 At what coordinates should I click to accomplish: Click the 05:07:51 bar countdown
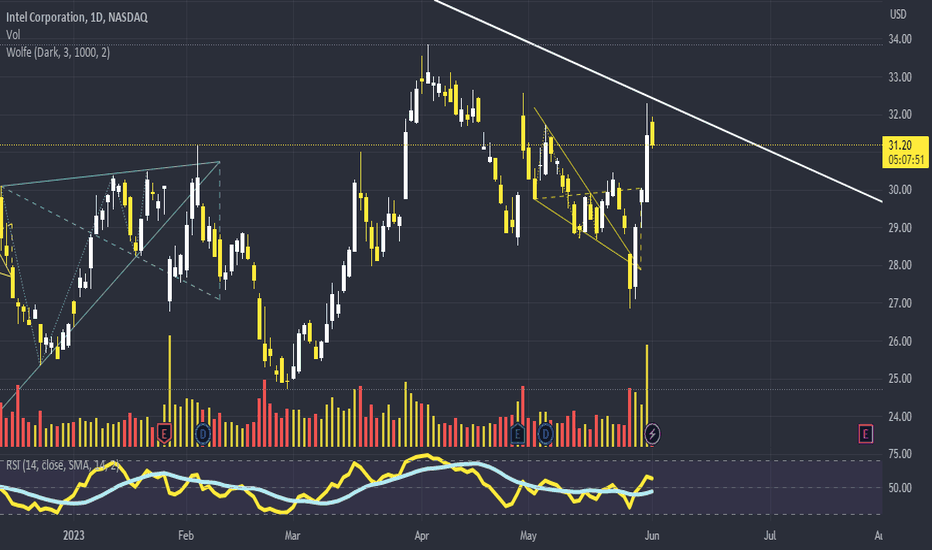pyautogui.click(x=906, y=160)
